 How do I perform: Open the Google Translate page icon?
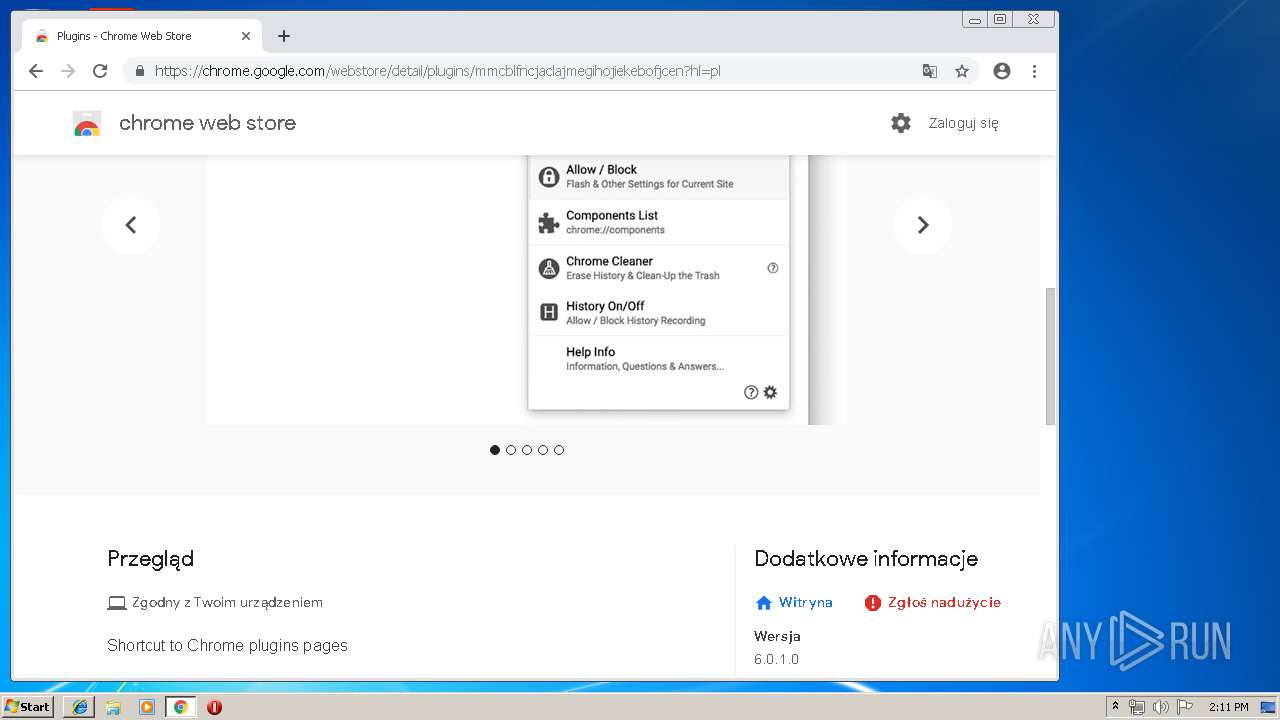pos(930,71)
